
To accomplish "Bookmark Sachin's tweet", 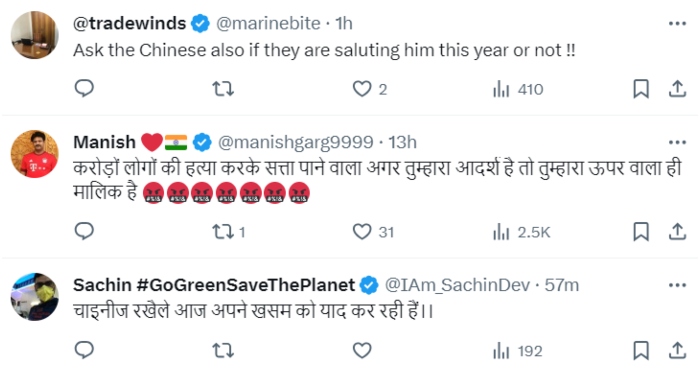I will tap(641, 350).
